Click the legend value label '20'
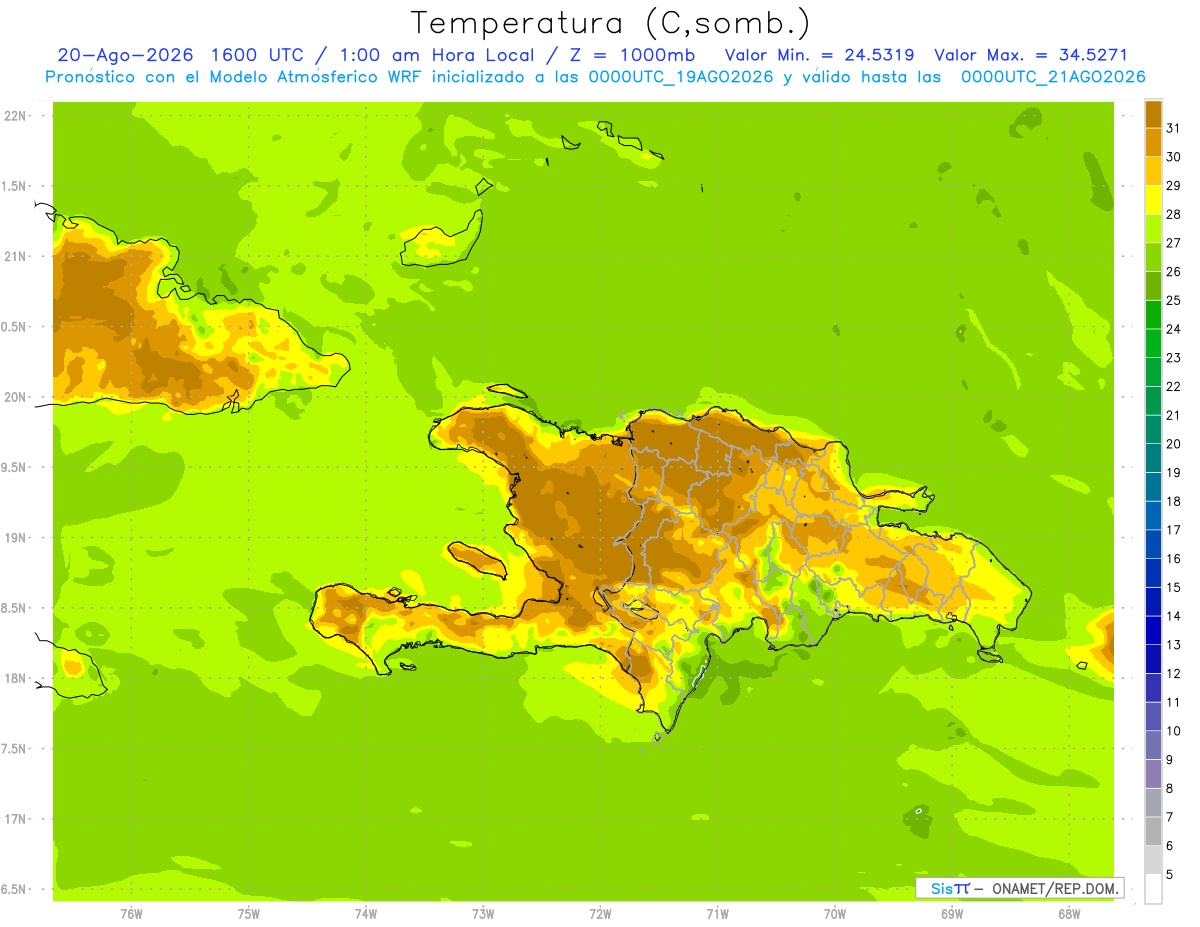This screenshot has width=1200, height=927. pyautogui.click(x=1174, y=443)
